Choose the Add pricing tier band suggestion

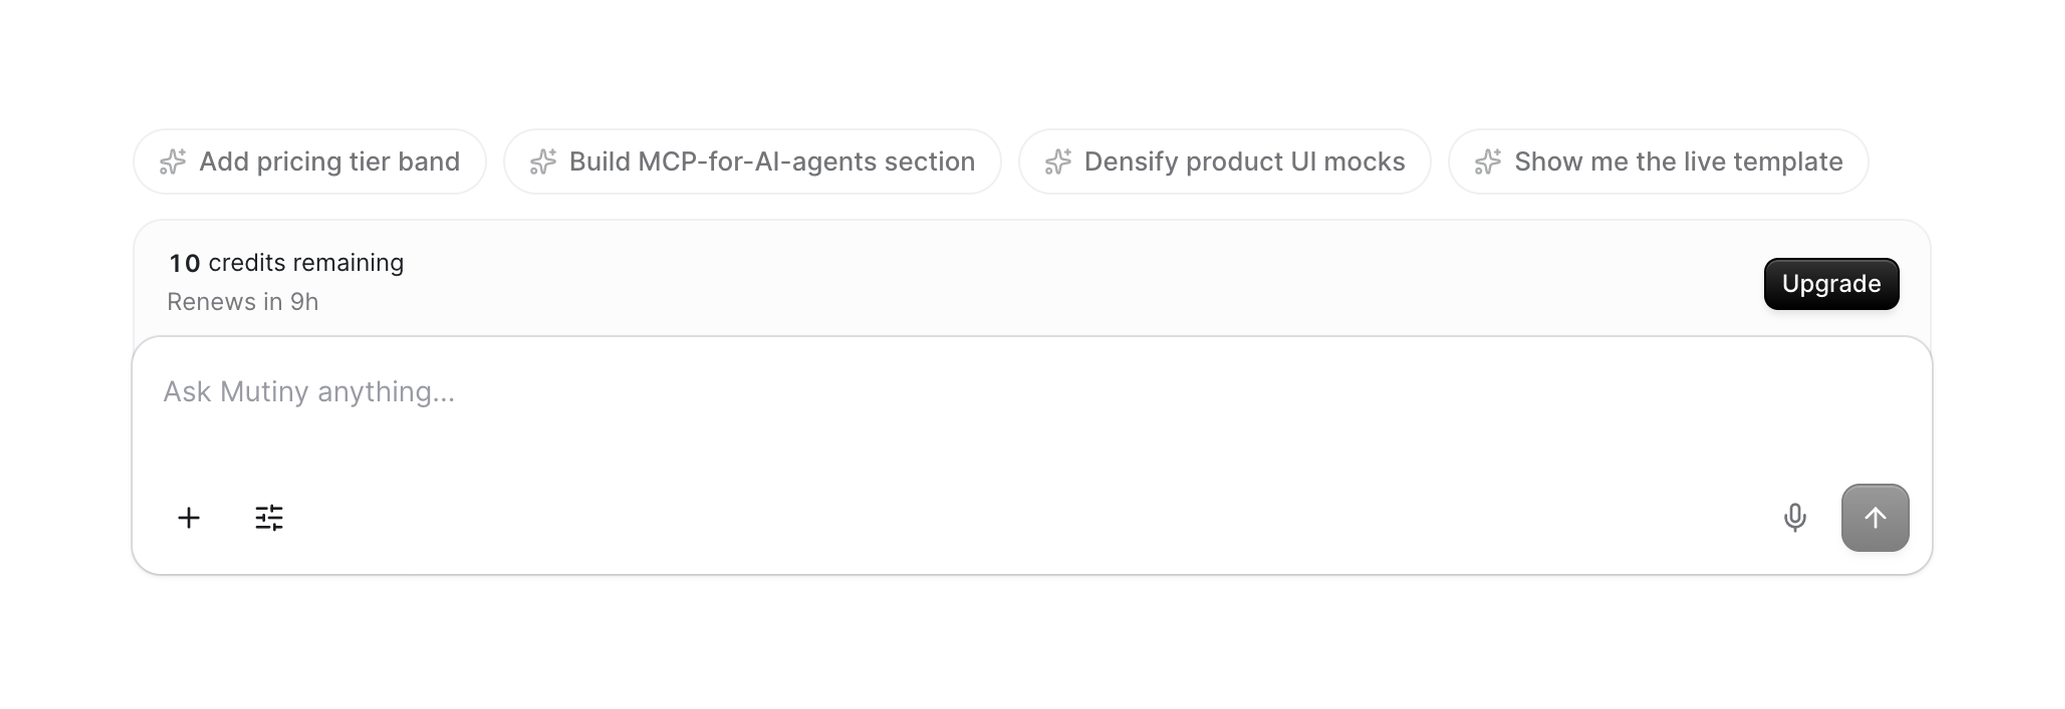pyautogui.click(x=310, y=162)
